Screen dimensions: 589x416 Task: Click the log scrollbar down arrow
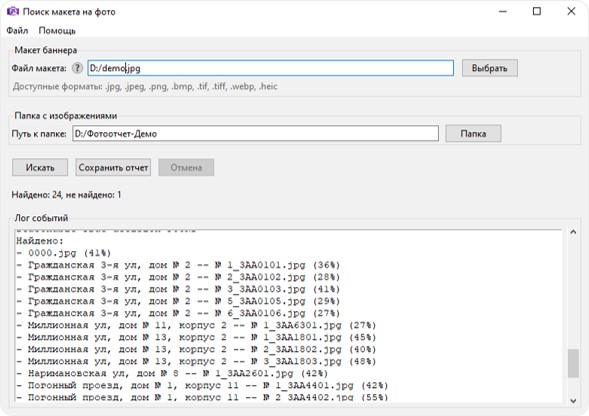coord(573,400)
